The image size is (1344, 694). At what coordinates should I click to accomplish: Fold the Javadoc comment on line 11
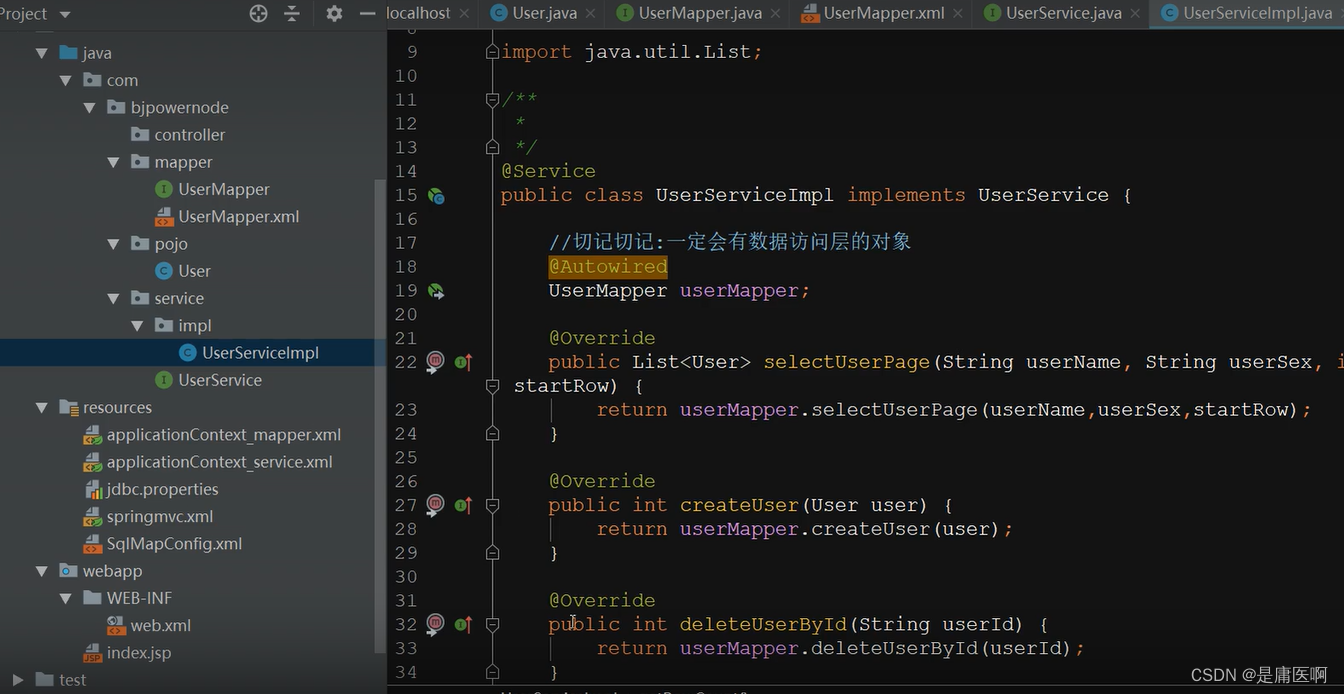(x=492, y=100)
